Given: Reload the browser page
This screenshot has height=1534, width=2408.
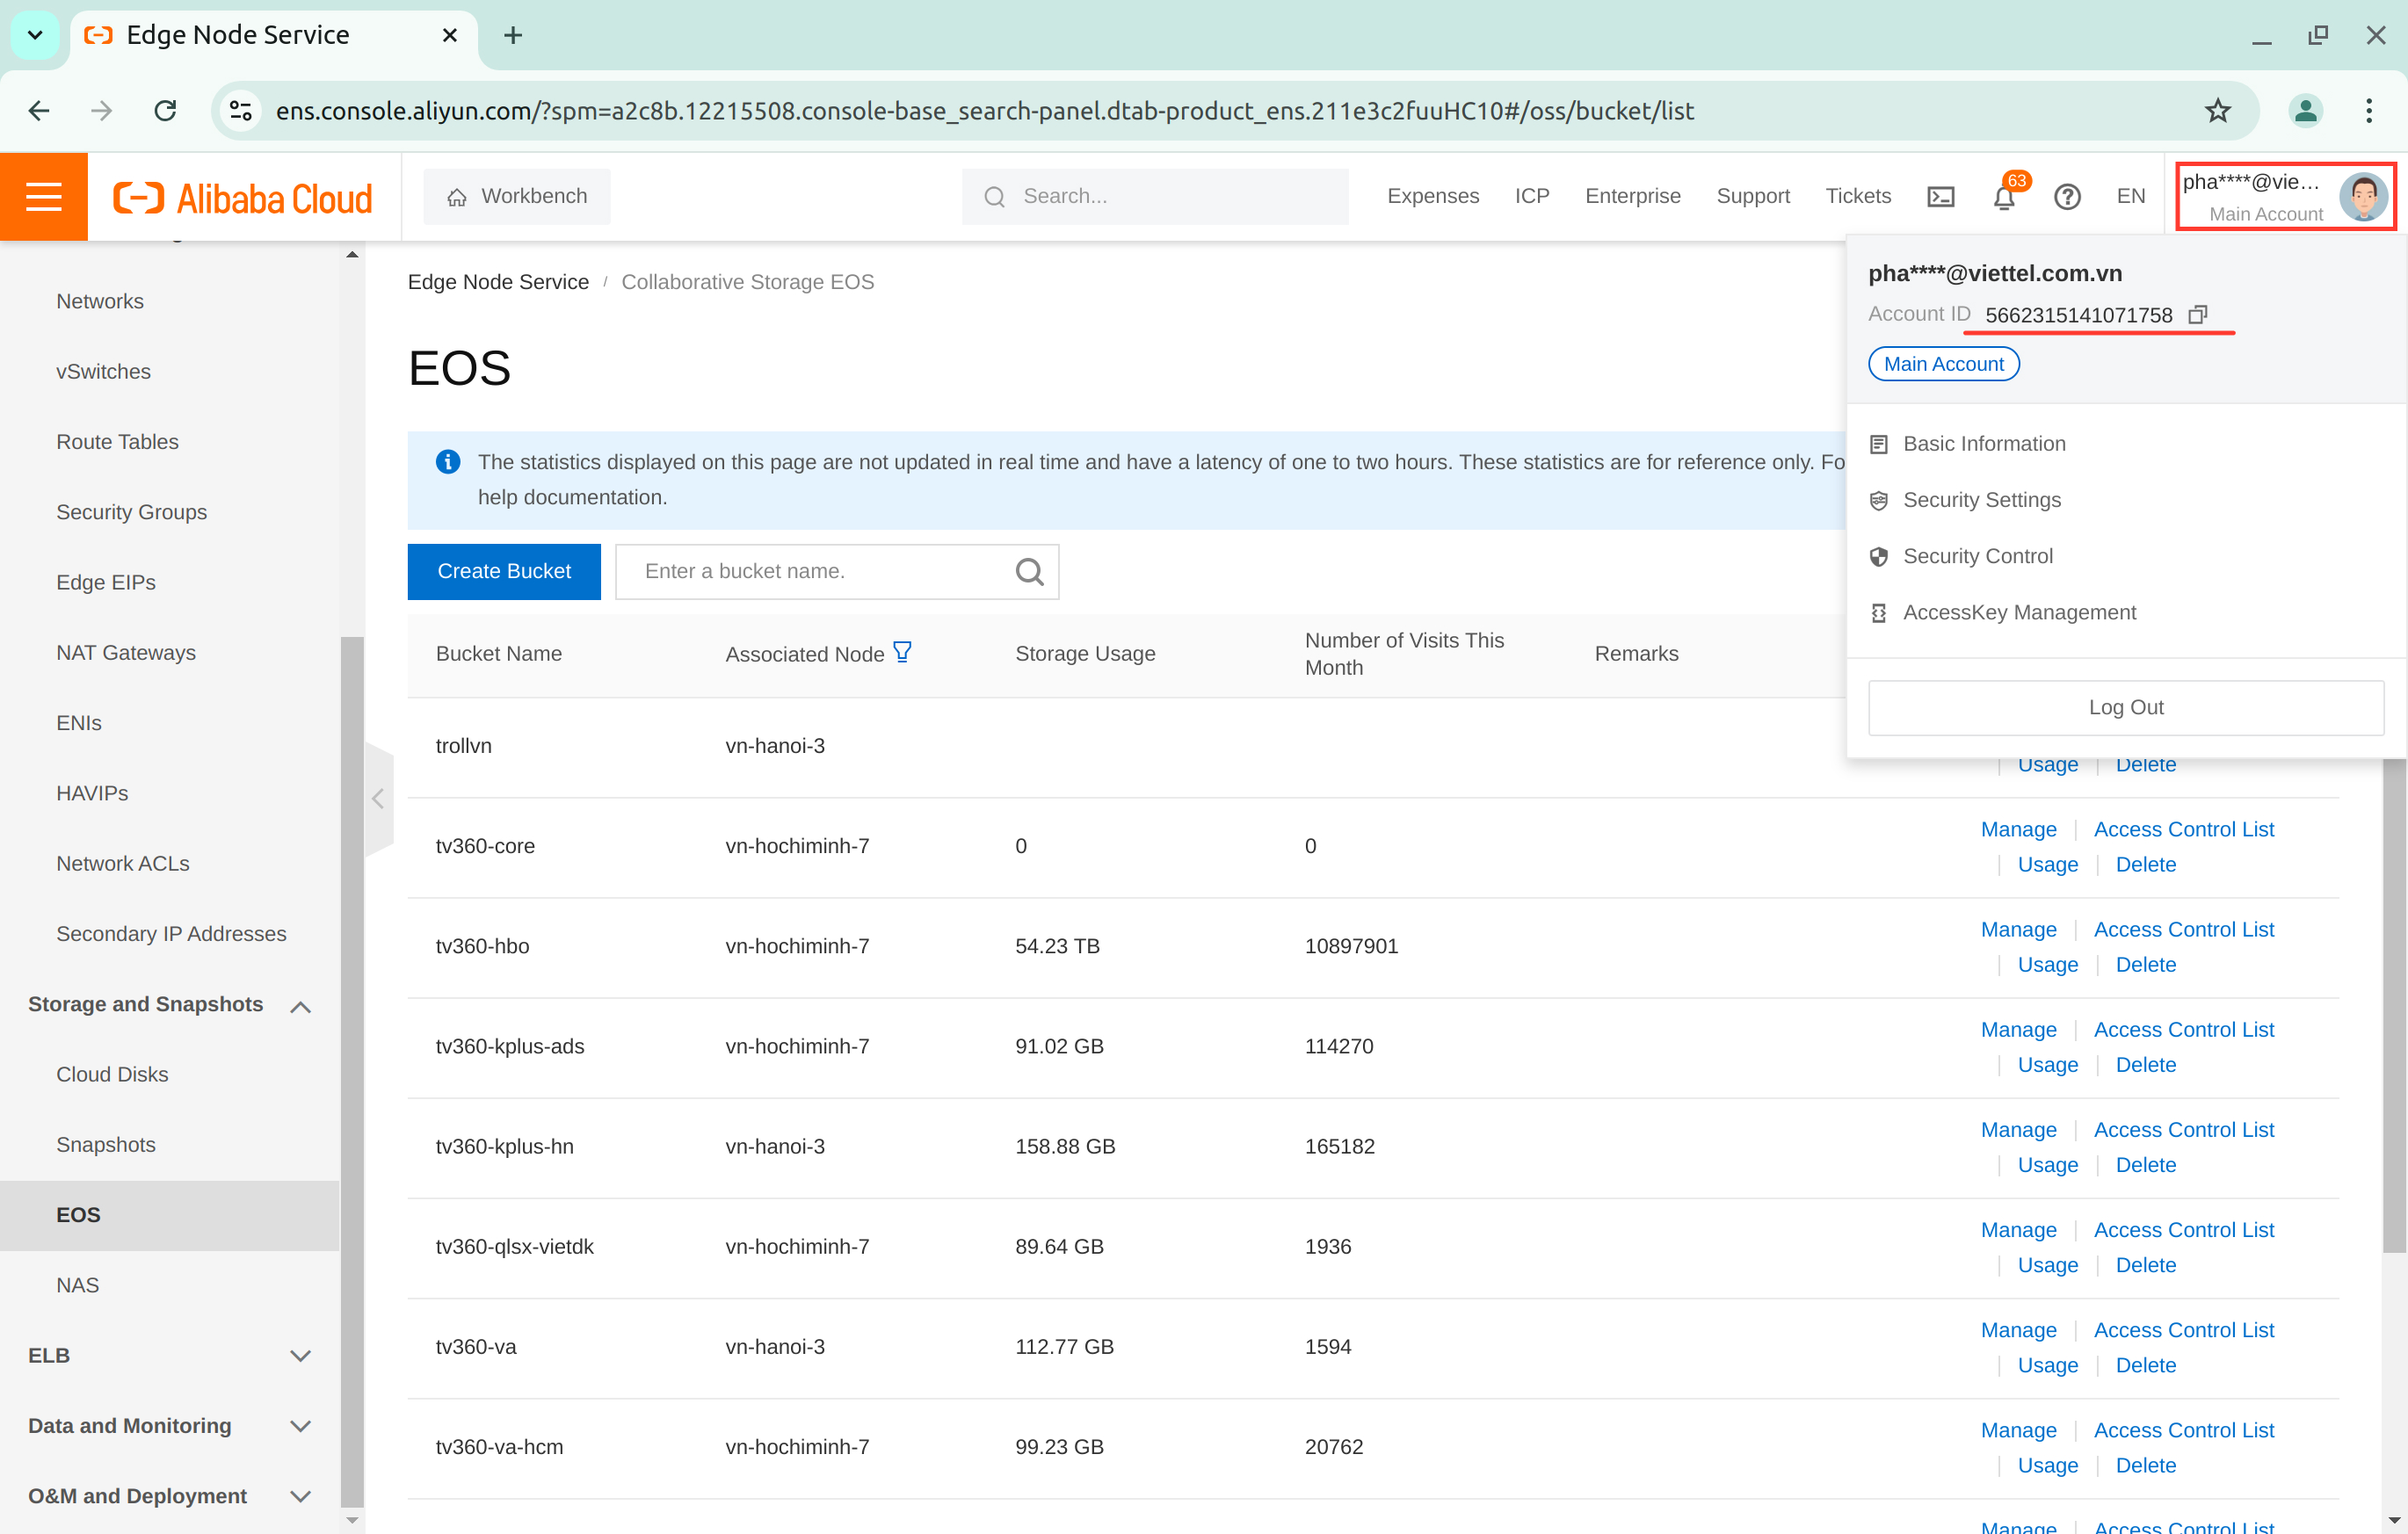Looking at the screenshot, I should point(165,110).
